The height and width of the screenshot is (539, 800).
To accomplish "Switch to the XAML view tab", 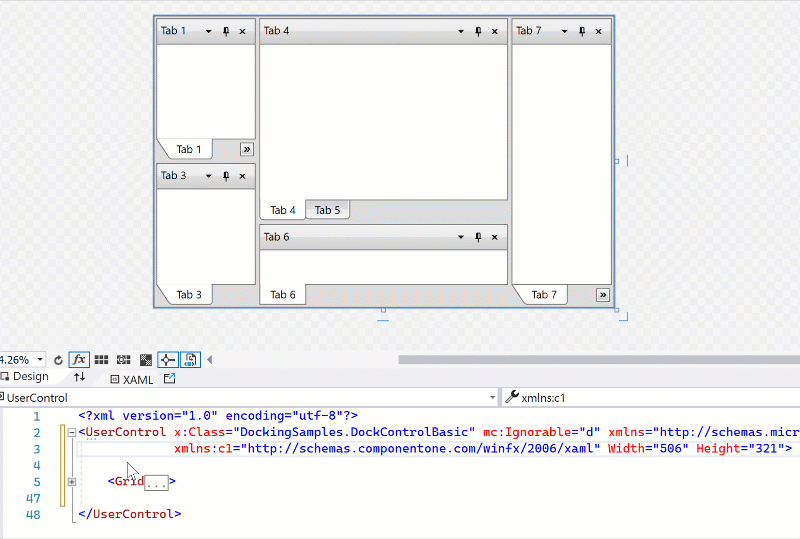I will [131, 379].
